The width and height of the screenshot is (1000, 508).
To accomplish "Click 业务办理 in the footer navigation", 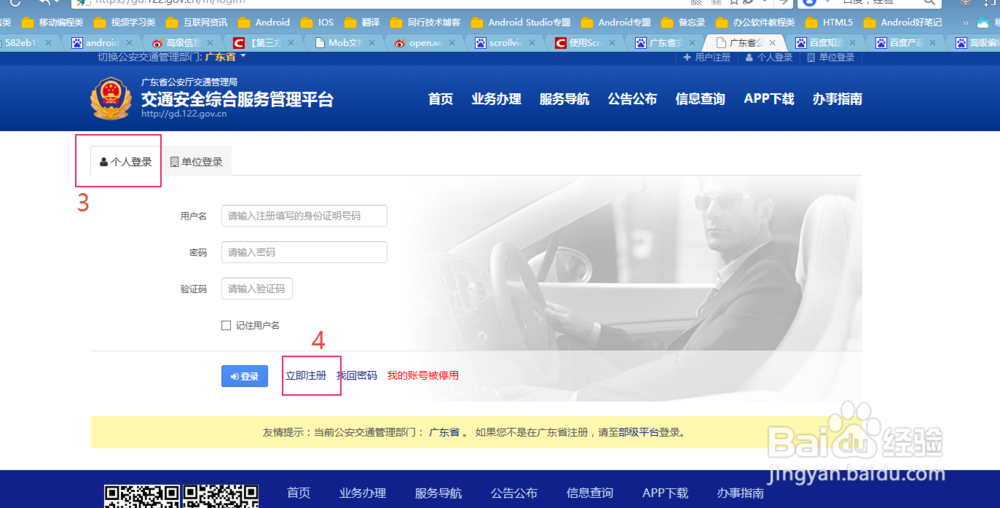I will point(362,493).
